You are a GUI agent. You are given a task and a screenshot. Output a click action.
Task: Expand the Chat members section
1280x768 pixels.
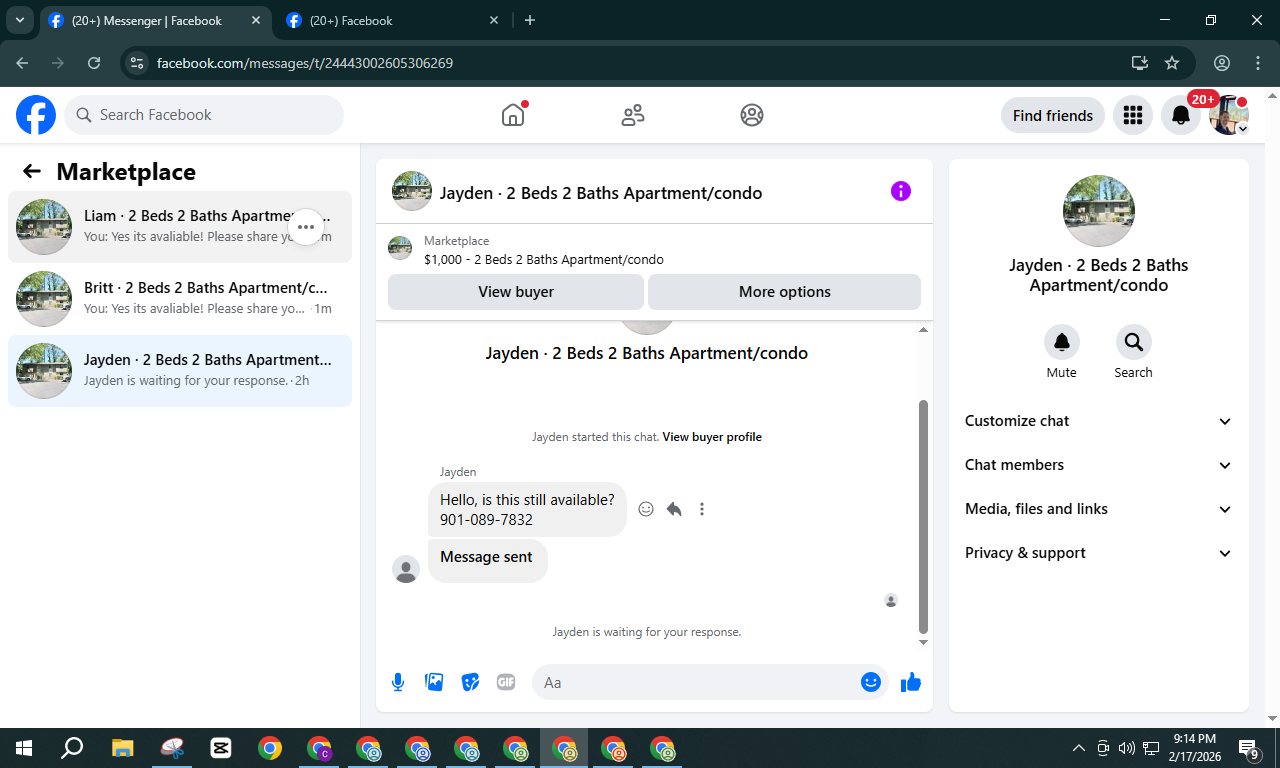[x=1099, y=465]
